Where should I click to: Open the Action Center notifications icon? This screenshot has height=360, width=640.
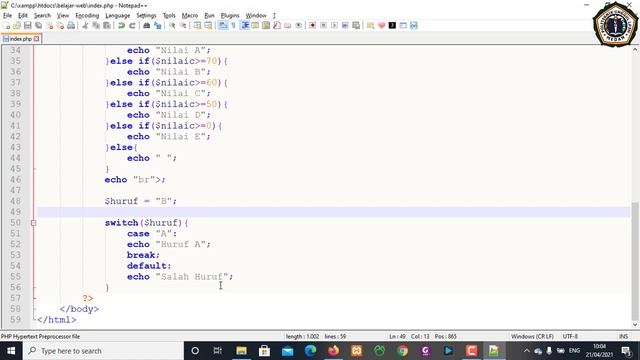click(627, 351)
